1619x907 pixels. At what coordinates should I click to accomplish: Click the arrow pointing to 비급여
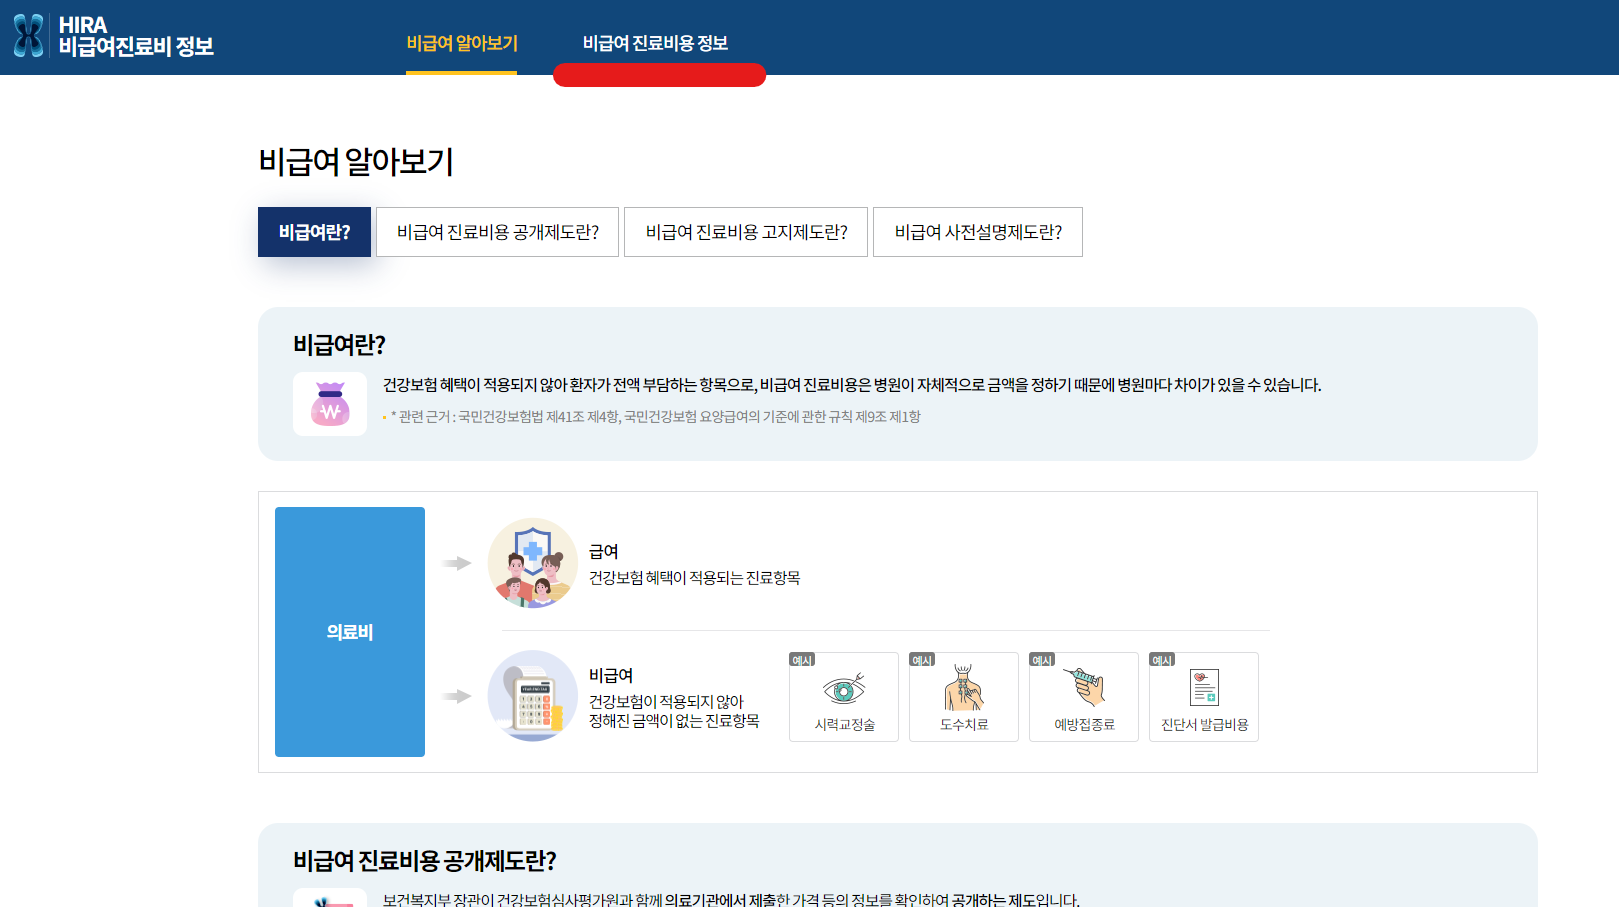click(455, 696)
